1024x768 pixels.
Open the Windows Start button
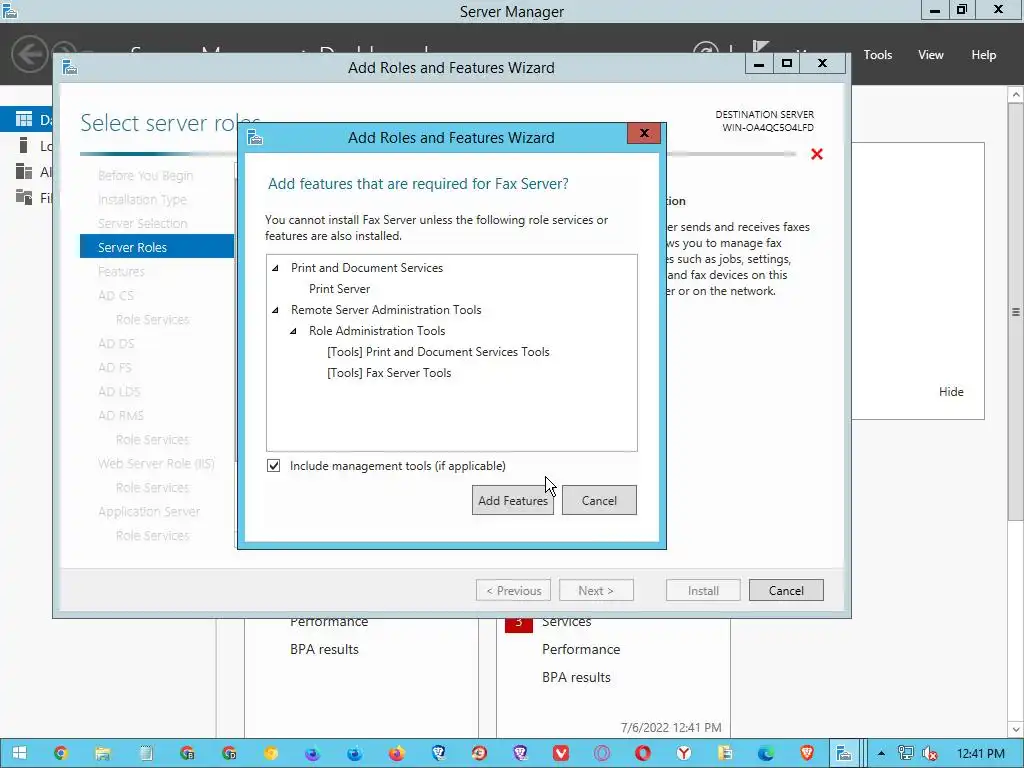pyautogui.click(x=19, y=753)
